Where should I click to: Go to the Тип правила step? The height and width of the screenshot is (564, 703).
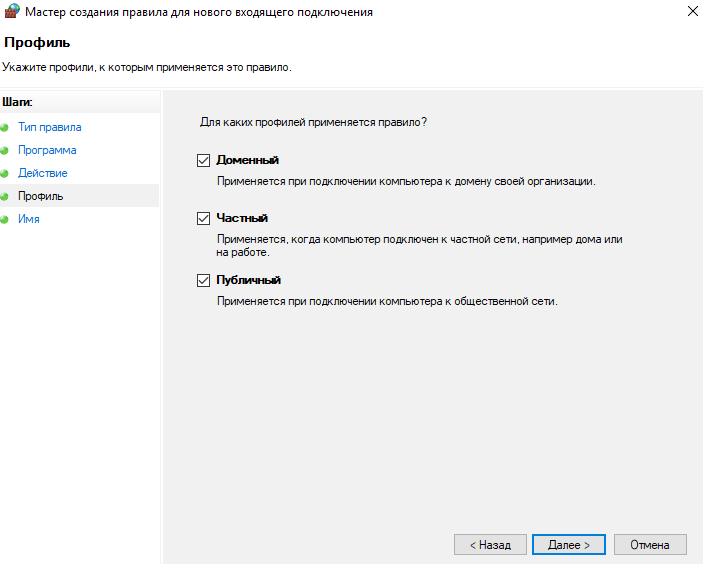(50, 127)
